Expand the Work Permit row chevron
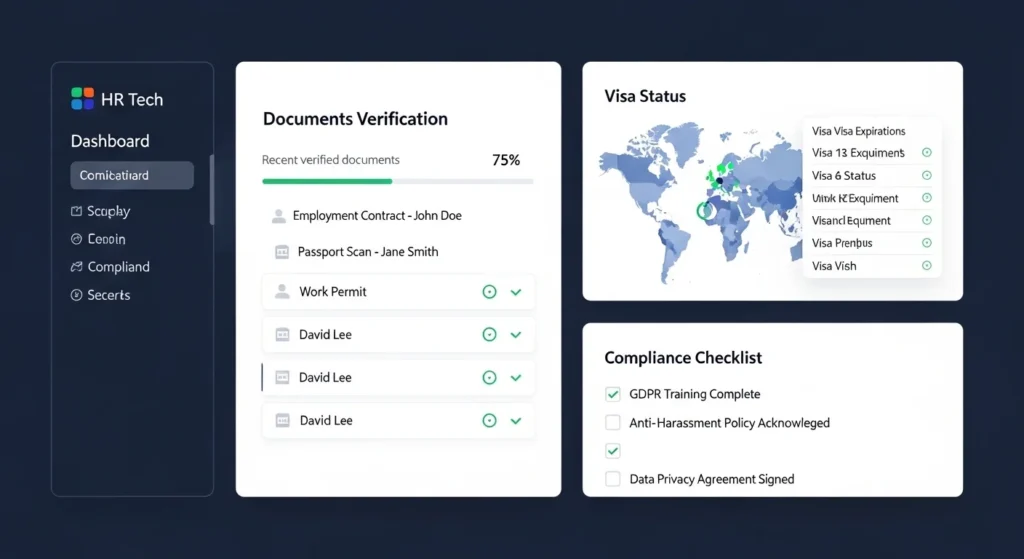Screen dimensions: 1024x559 tap(516, 292)
